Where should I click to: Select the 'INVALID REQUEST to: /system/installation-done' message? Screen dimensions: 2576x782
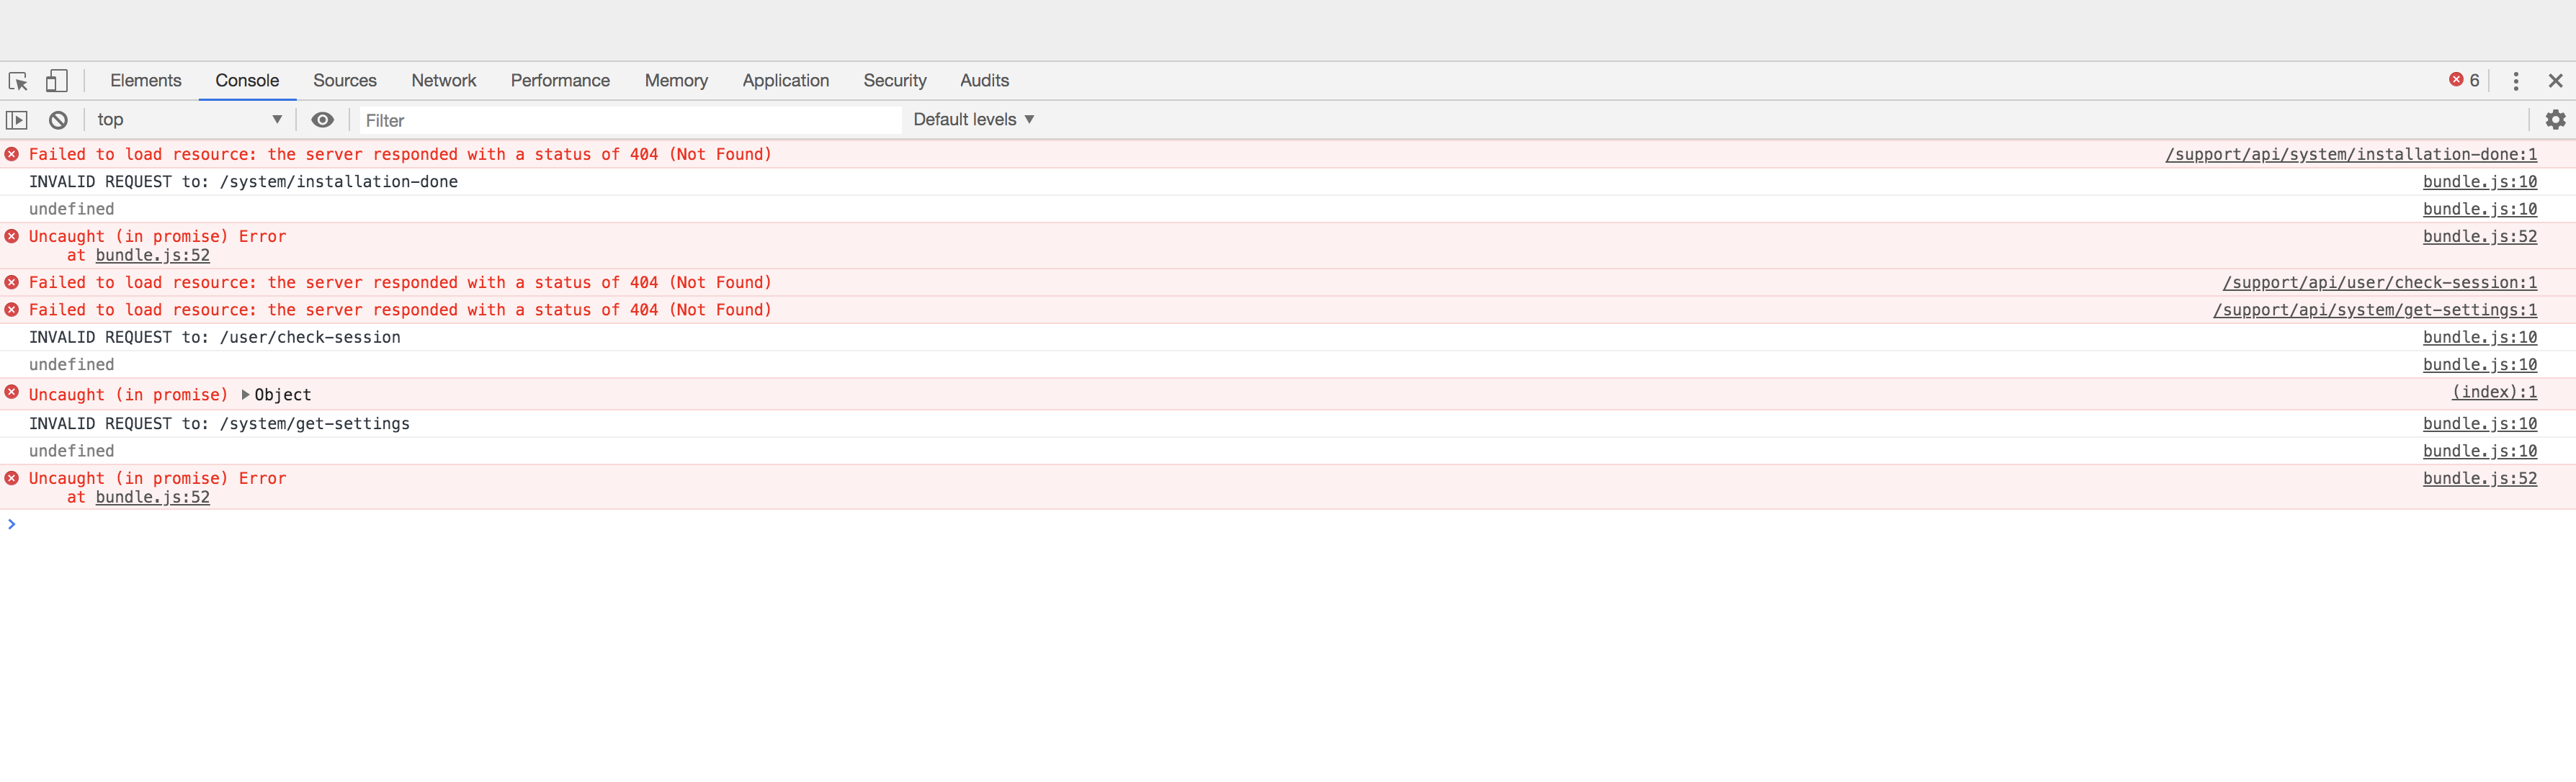pos(243,181)
